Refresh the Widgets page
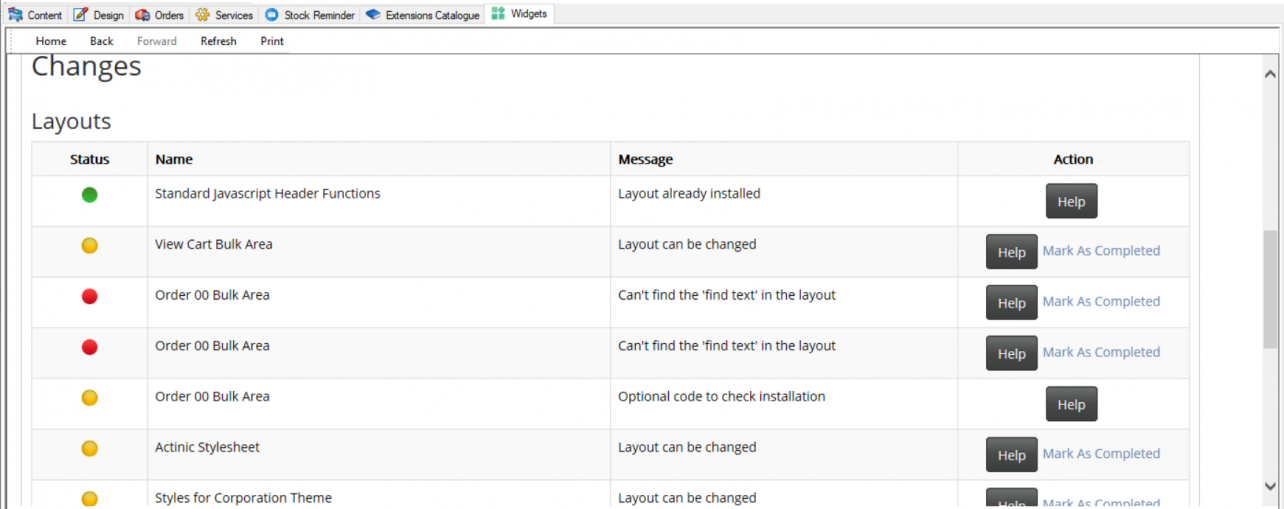1284x509 pixels. click(218, 41)
